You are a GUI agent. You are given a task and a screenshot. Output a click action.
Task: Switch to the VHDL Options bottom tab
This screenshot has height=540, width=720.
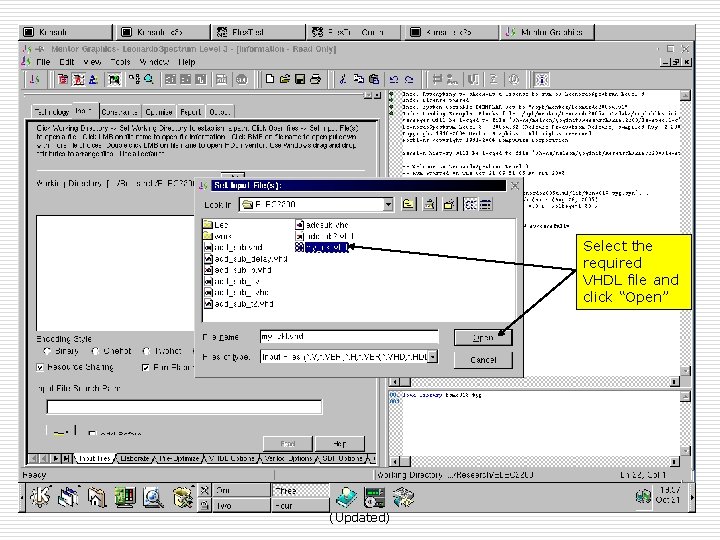(232, 458)
